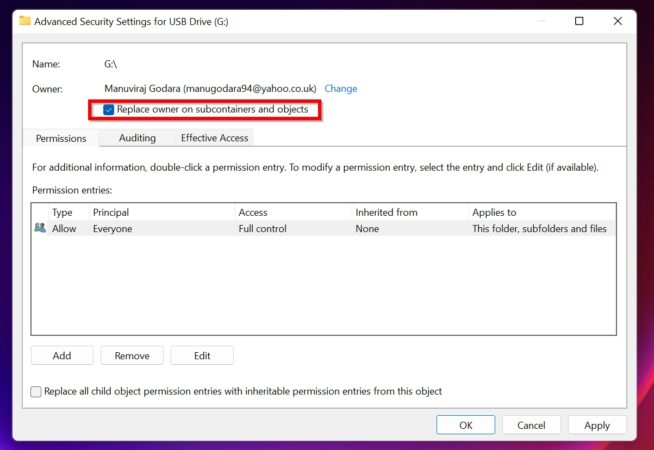
Task: Select the user group icon beside Everyone
Action: tap(40, 229)
